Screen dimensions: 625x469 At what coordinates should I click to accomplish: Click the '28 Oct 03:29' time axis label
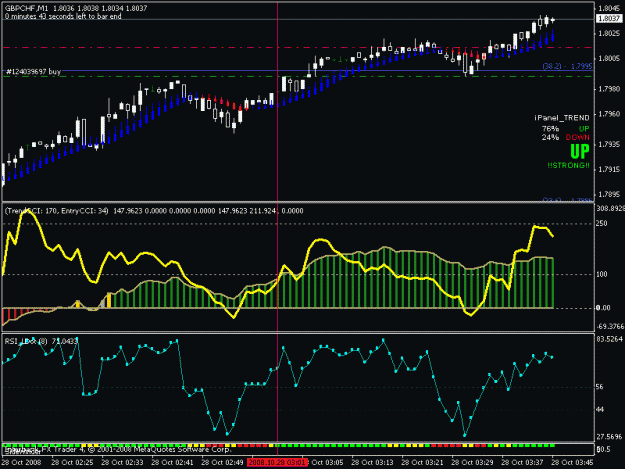(x=472, y=463)
